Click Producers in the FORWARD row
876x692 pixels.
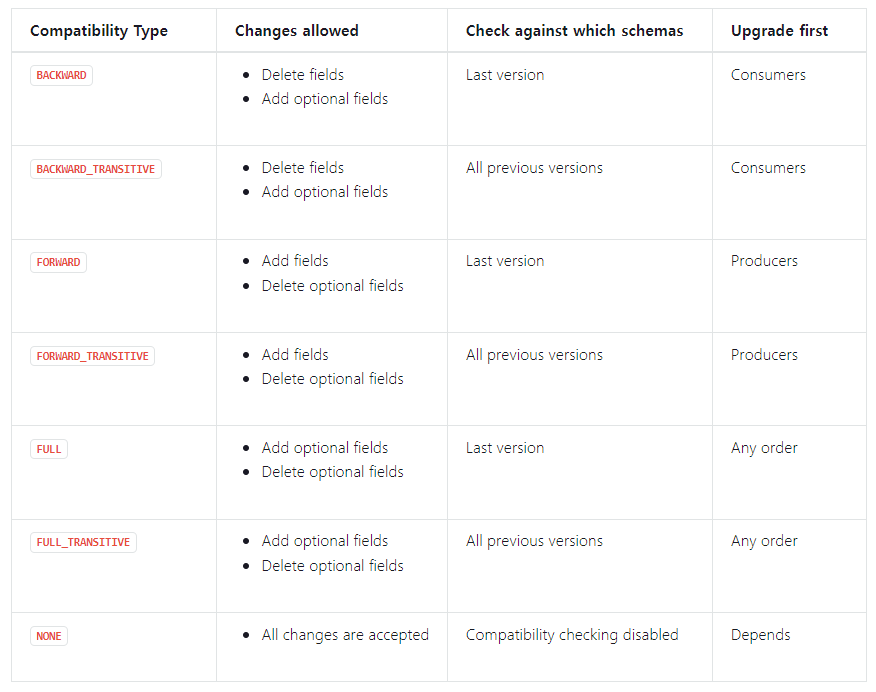click(x=764, y=261)
